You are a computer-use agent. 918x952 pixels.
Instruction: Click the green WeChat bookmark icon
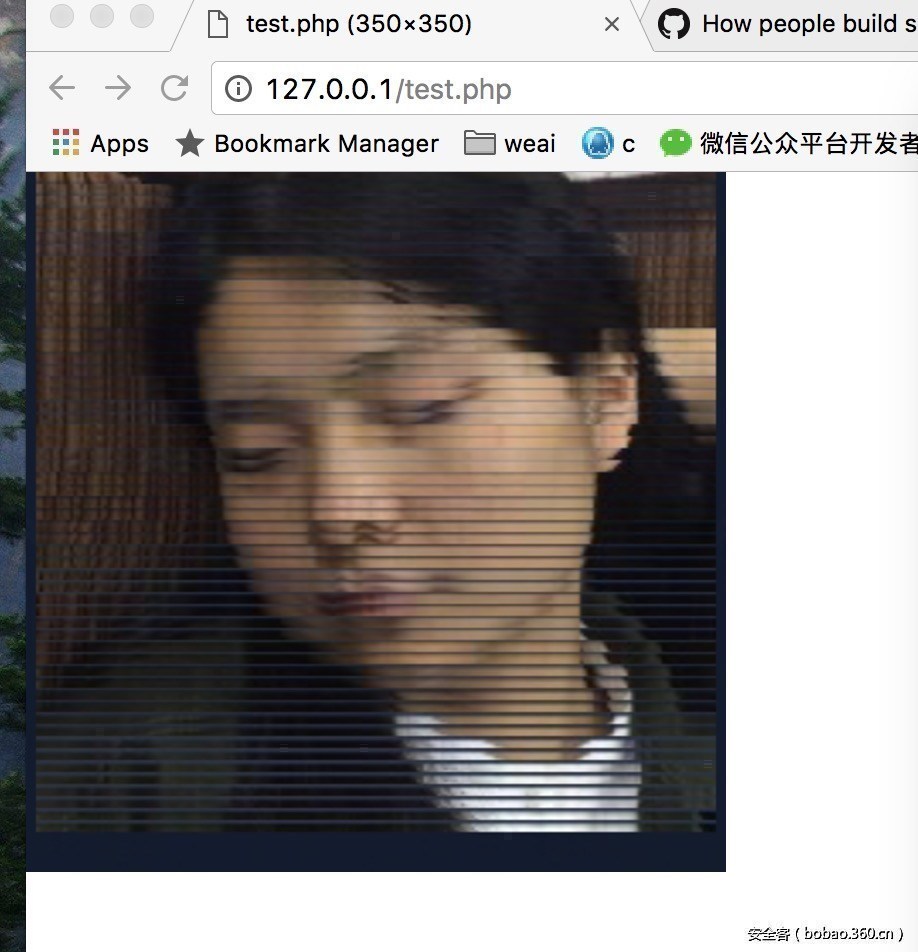tap(676, 143)
